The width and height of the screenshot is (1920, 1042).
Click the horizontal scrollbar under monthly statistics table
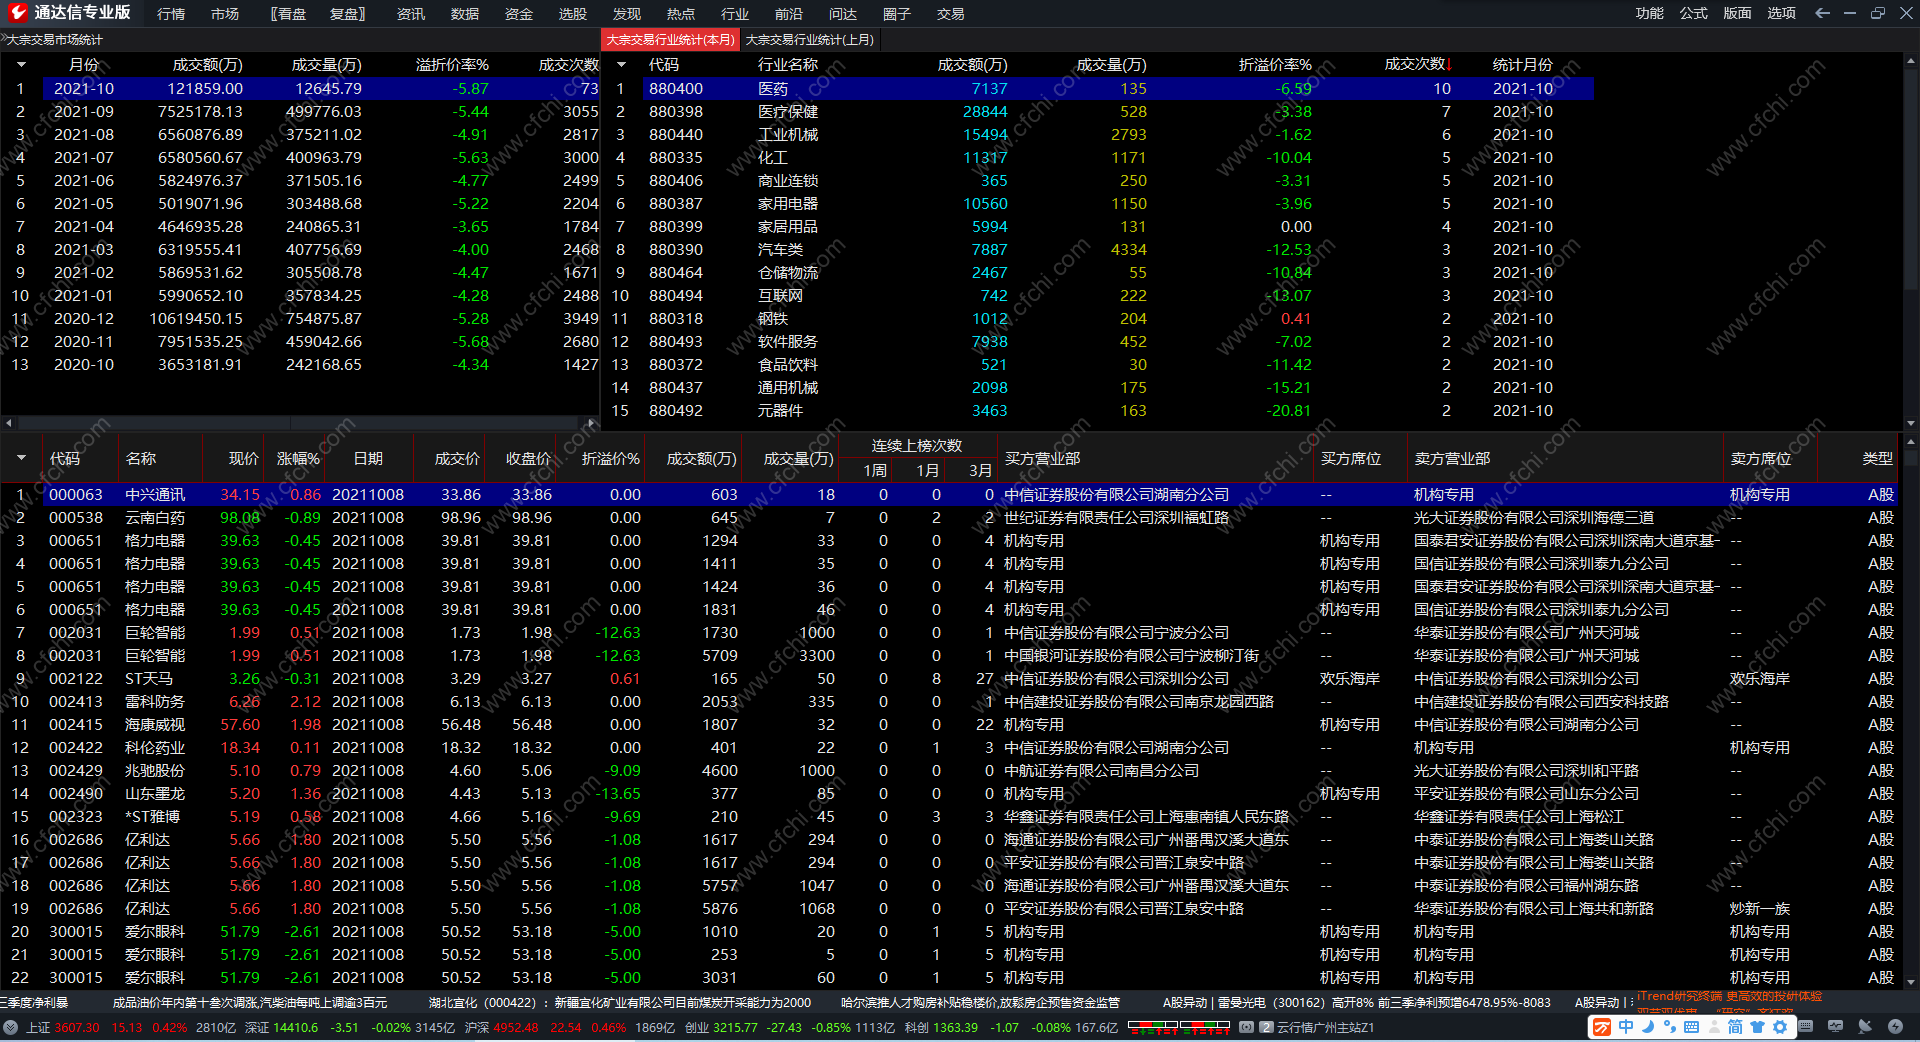[300, 423]
